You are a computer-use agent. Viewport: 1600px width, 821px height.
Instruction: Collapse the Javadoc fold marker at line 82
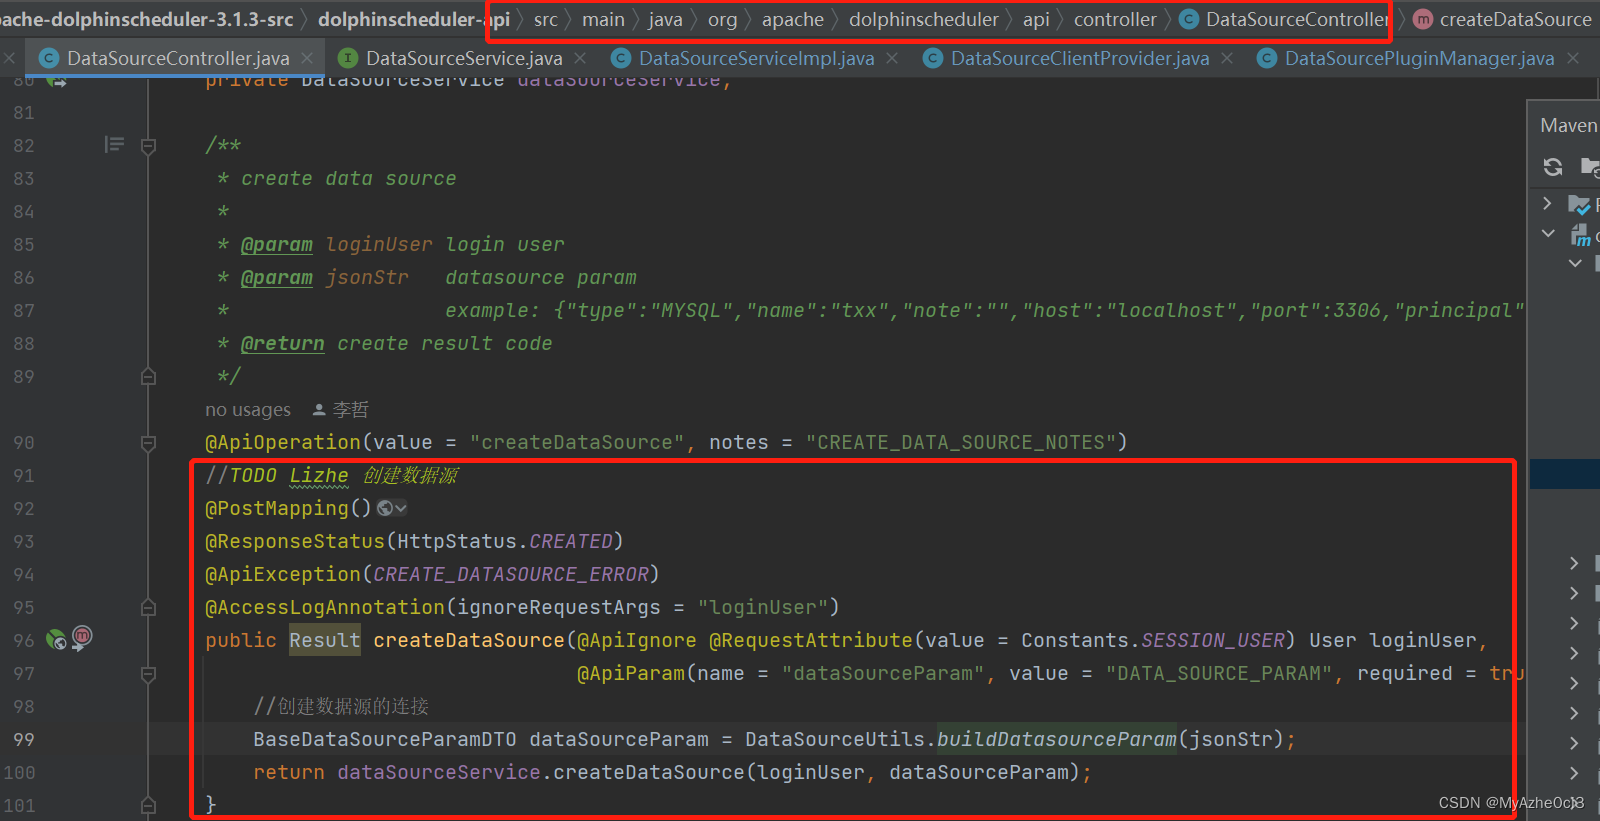tap(148, 146)
